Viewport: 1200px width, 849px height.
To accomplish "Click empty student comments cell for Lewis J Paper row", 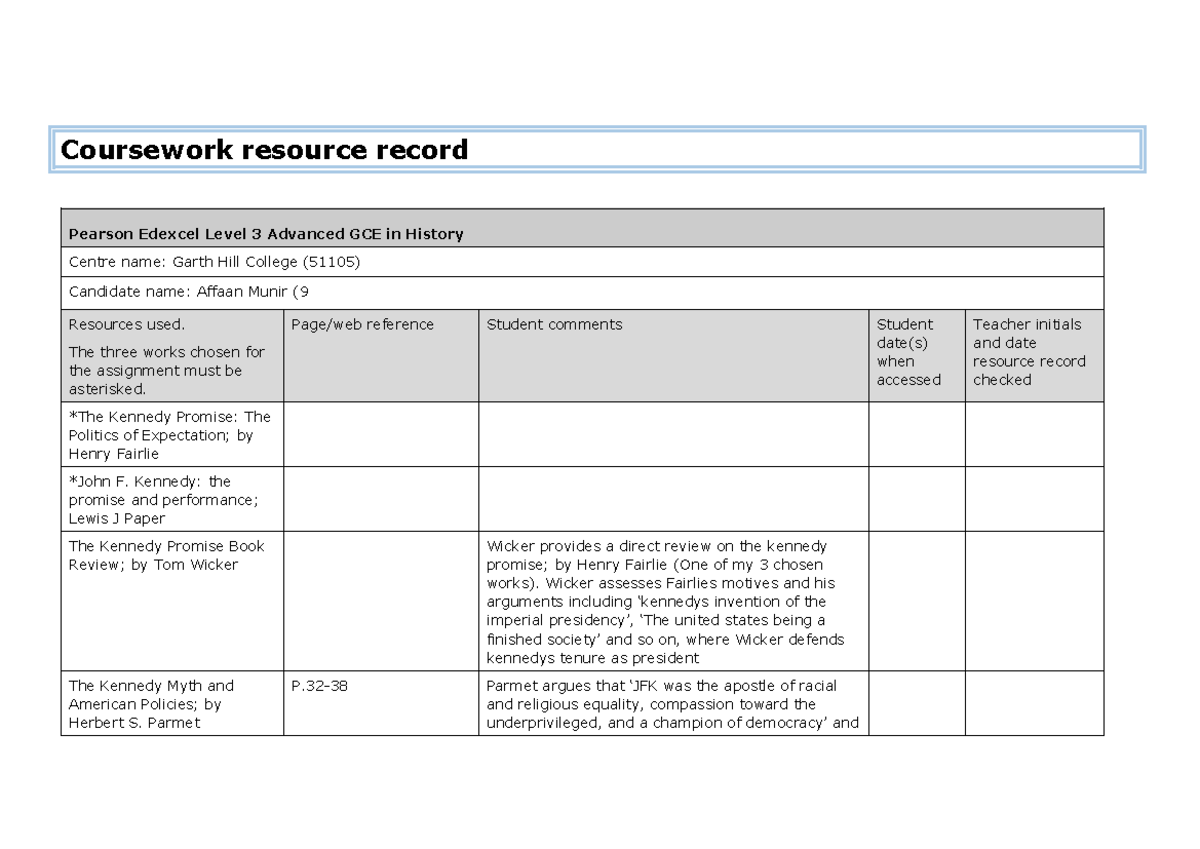I will [x=674, y=500].
